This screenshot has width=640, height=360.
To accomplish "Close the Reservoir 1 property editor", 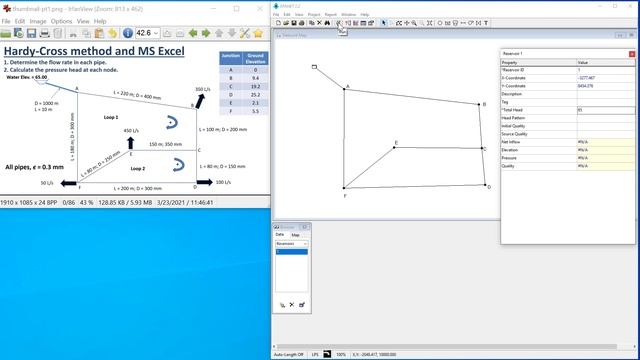I will [x=632, y=54].
